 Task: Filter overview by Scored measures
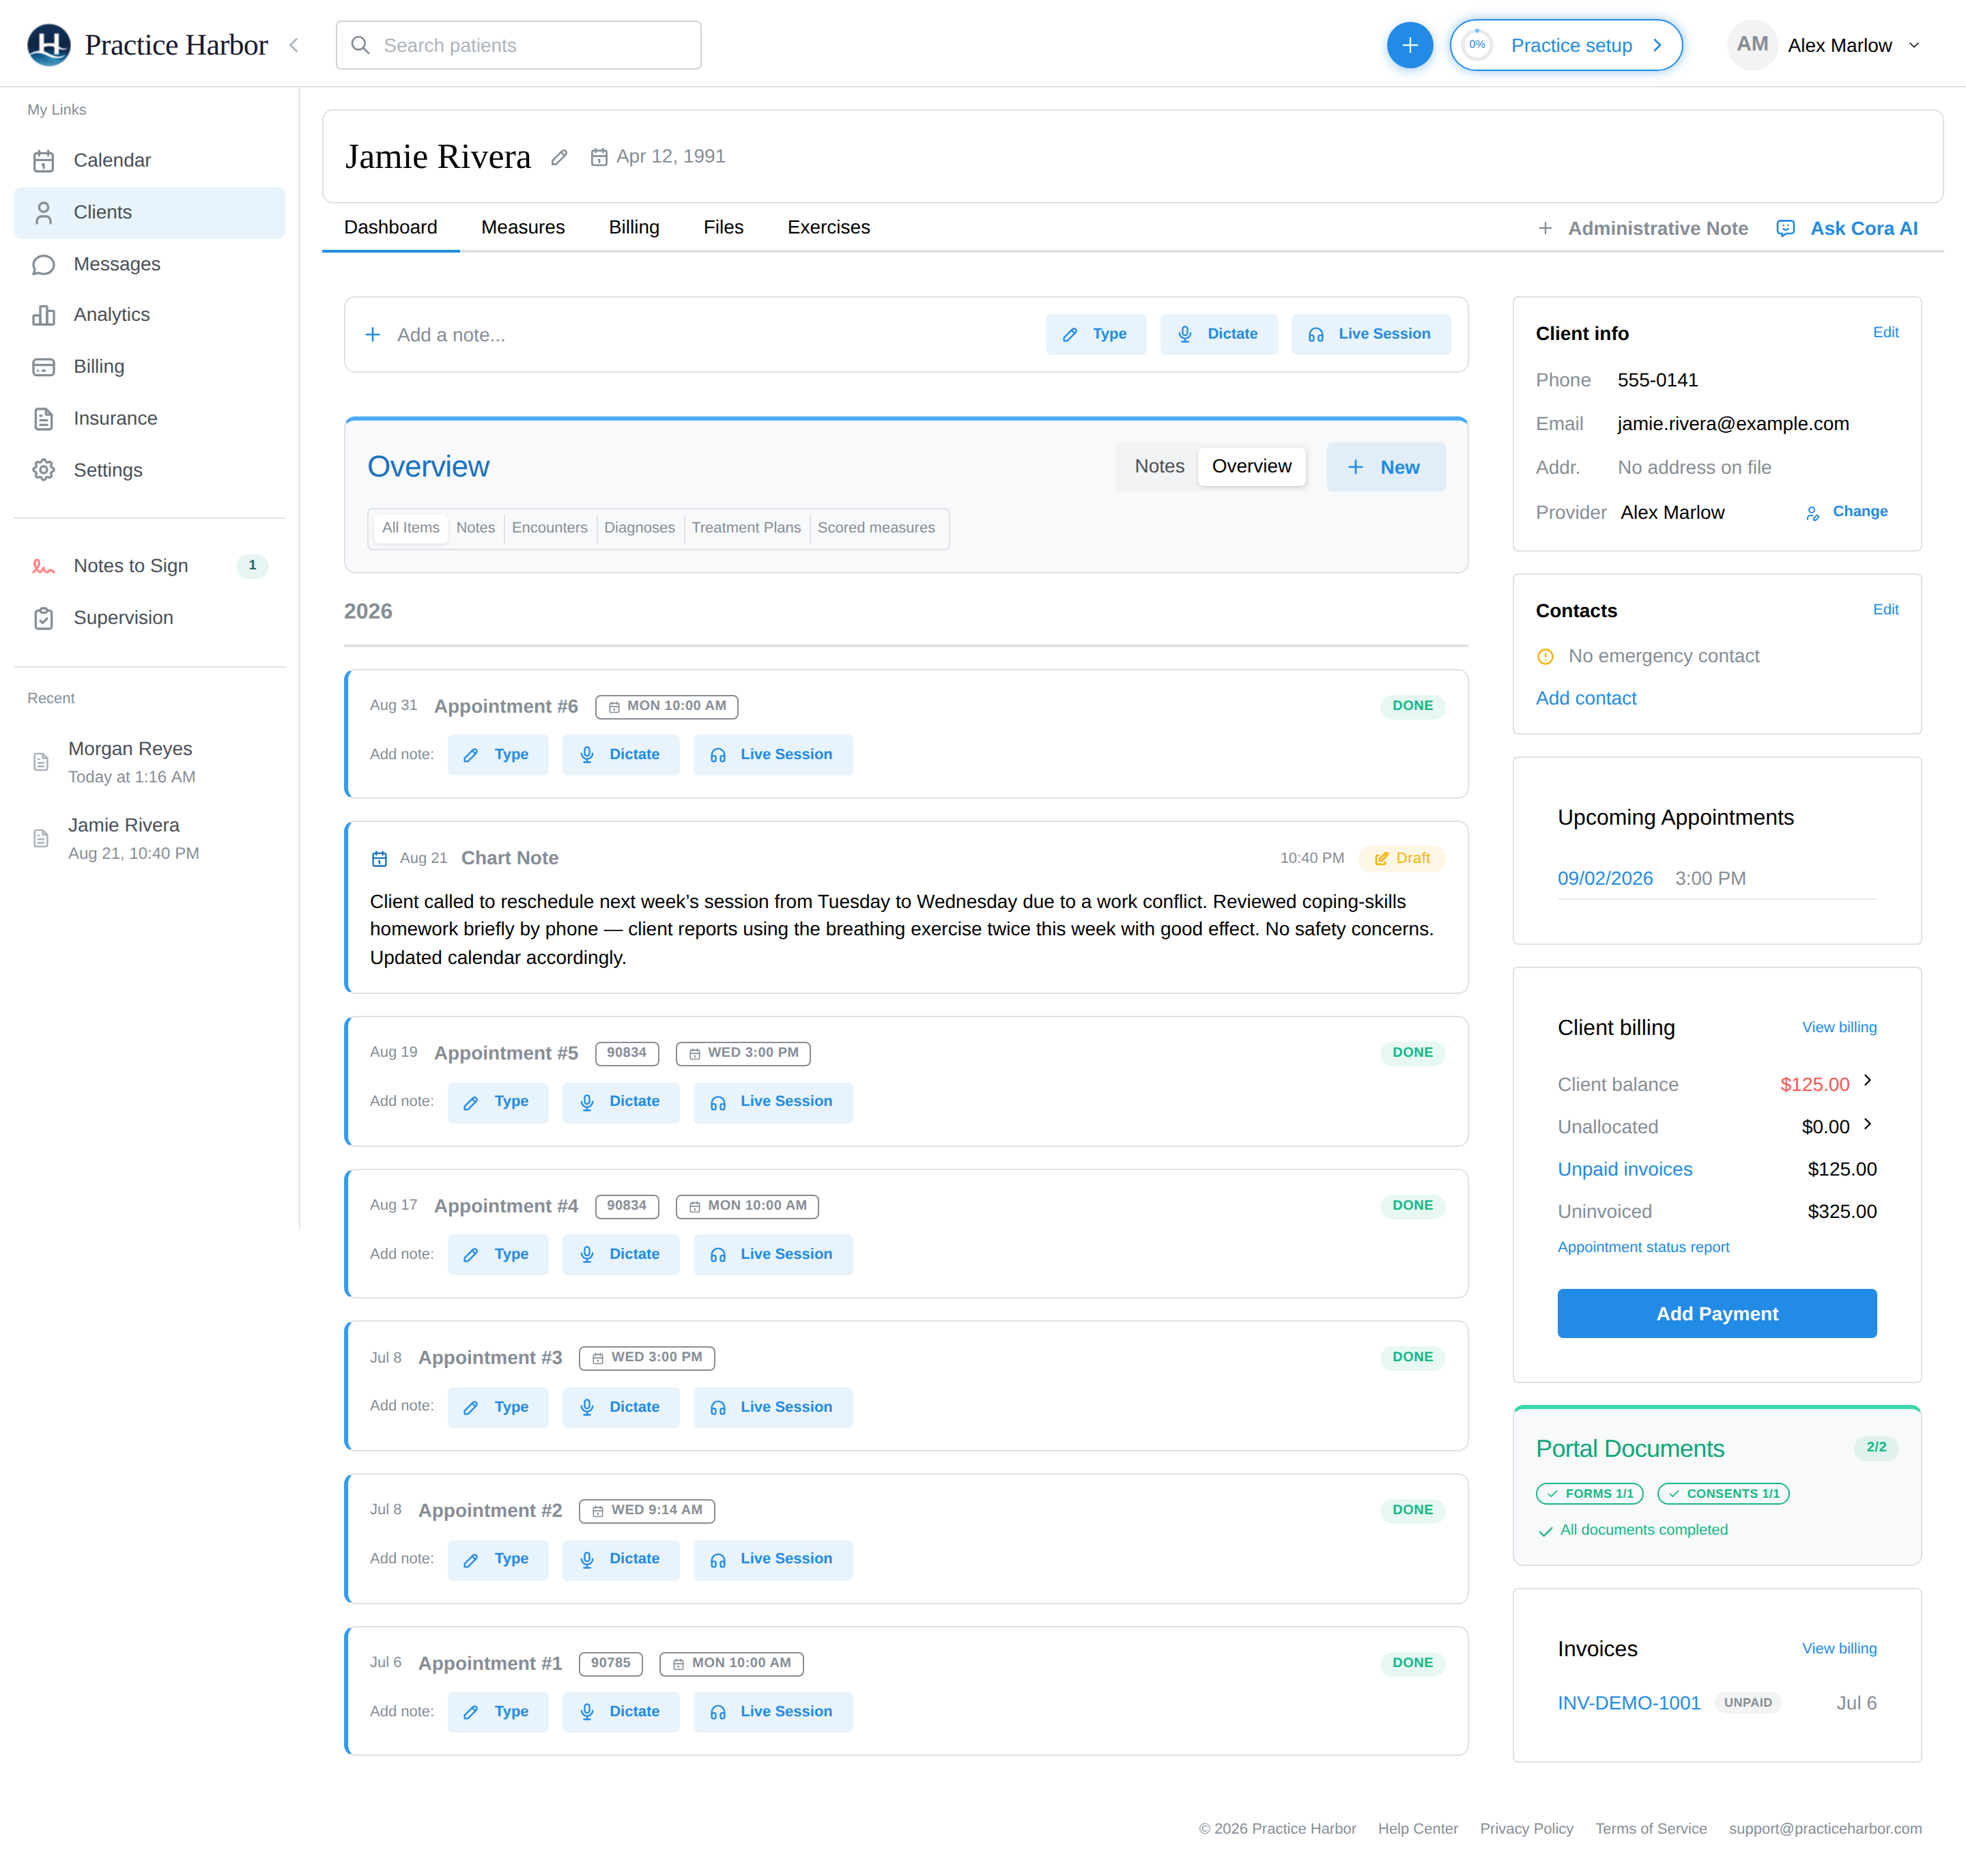click(876, 528)
